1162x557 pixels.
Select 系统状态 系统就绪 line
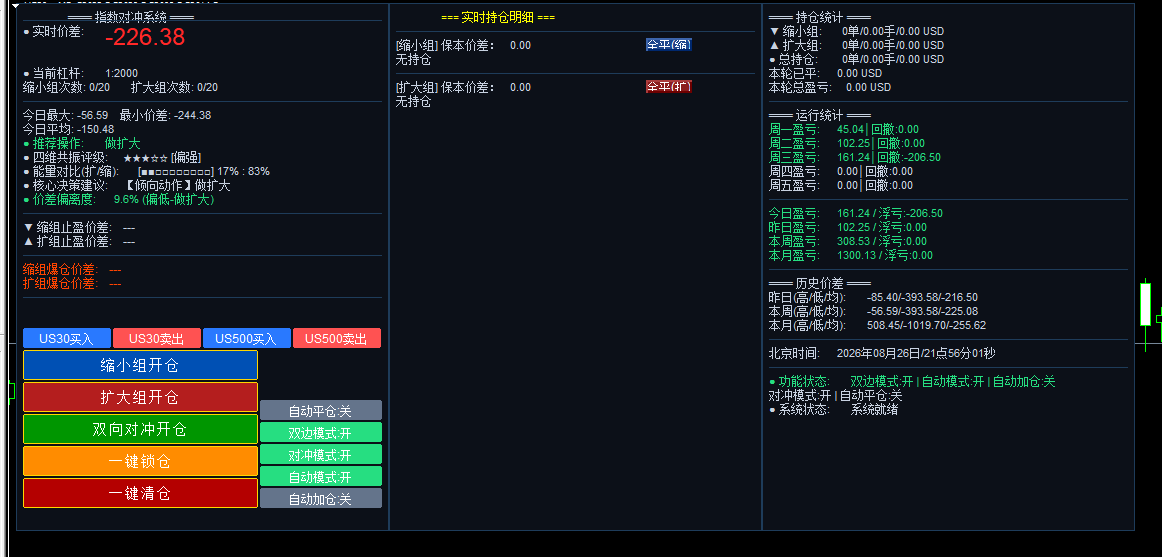click(834, 410)
